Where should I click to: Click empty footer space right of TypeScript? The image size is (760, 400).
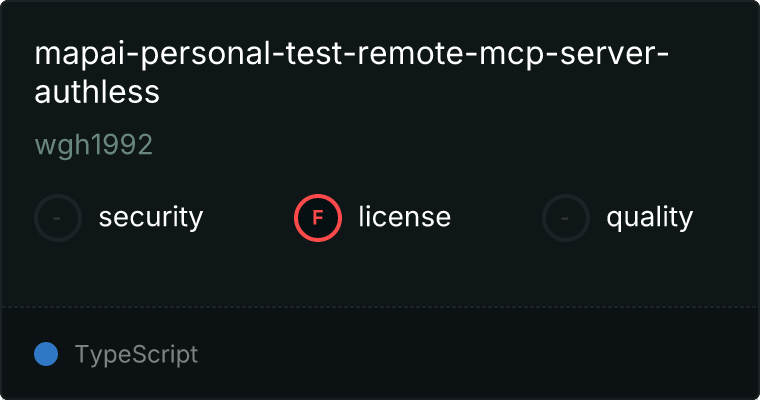(x=480, y=354)
